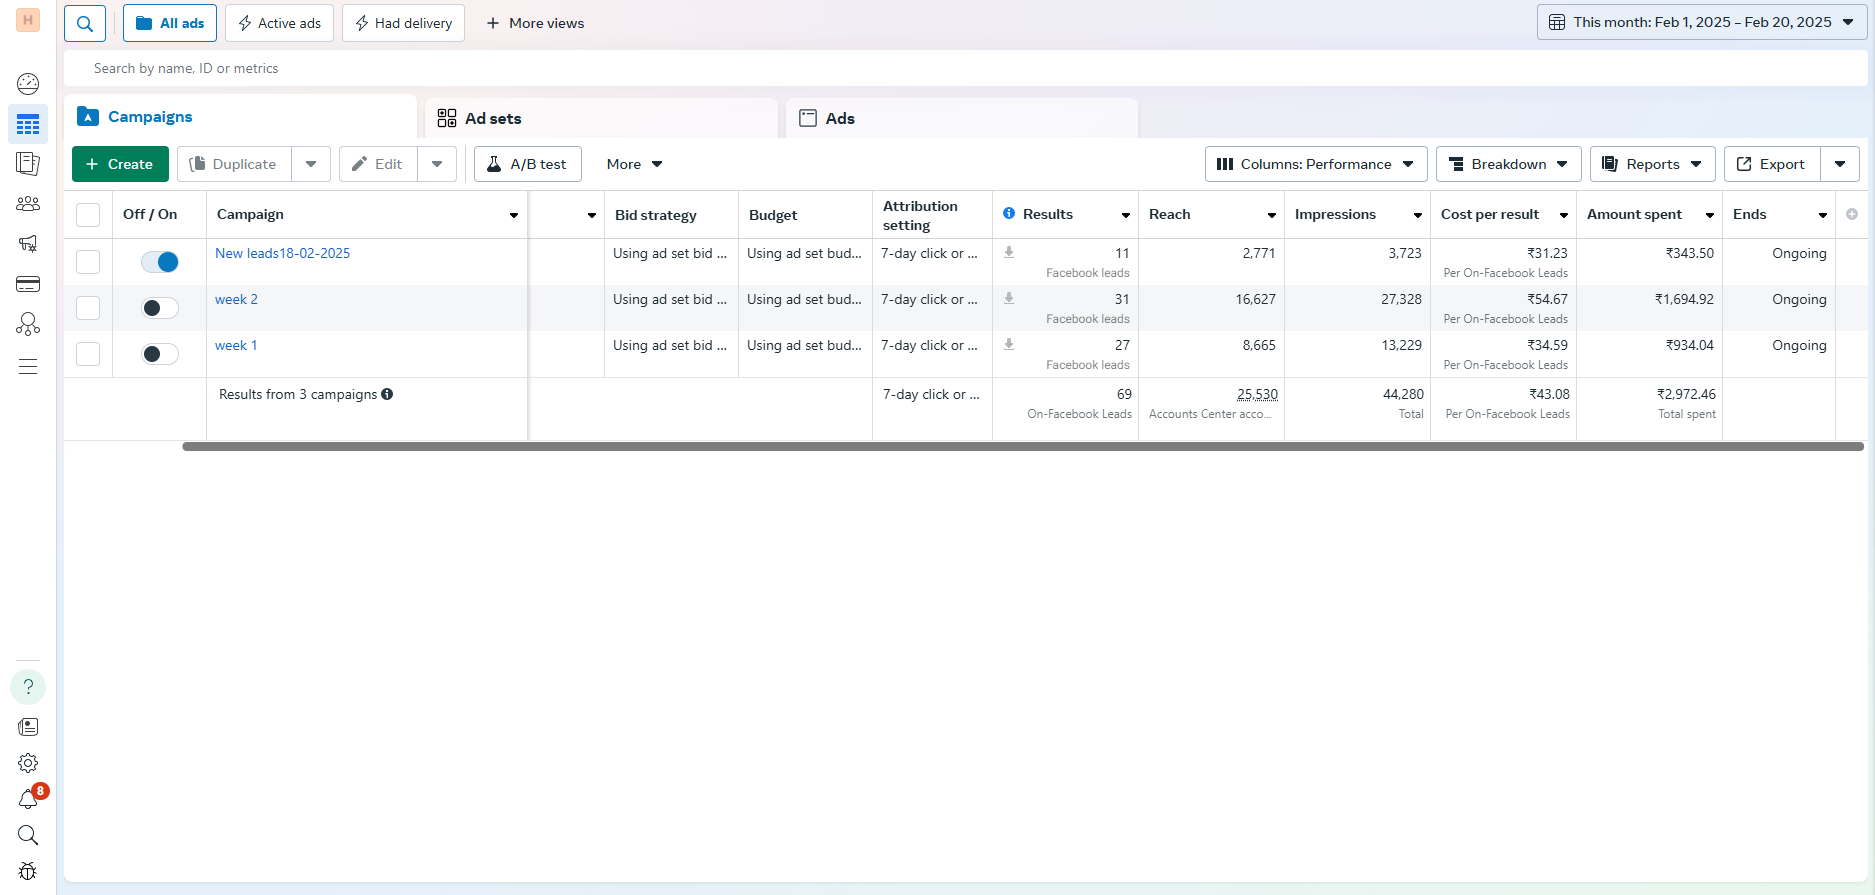1875x895 pixels.
Task: Click the horizontal table scrollbar
Action: point(1022,447)
